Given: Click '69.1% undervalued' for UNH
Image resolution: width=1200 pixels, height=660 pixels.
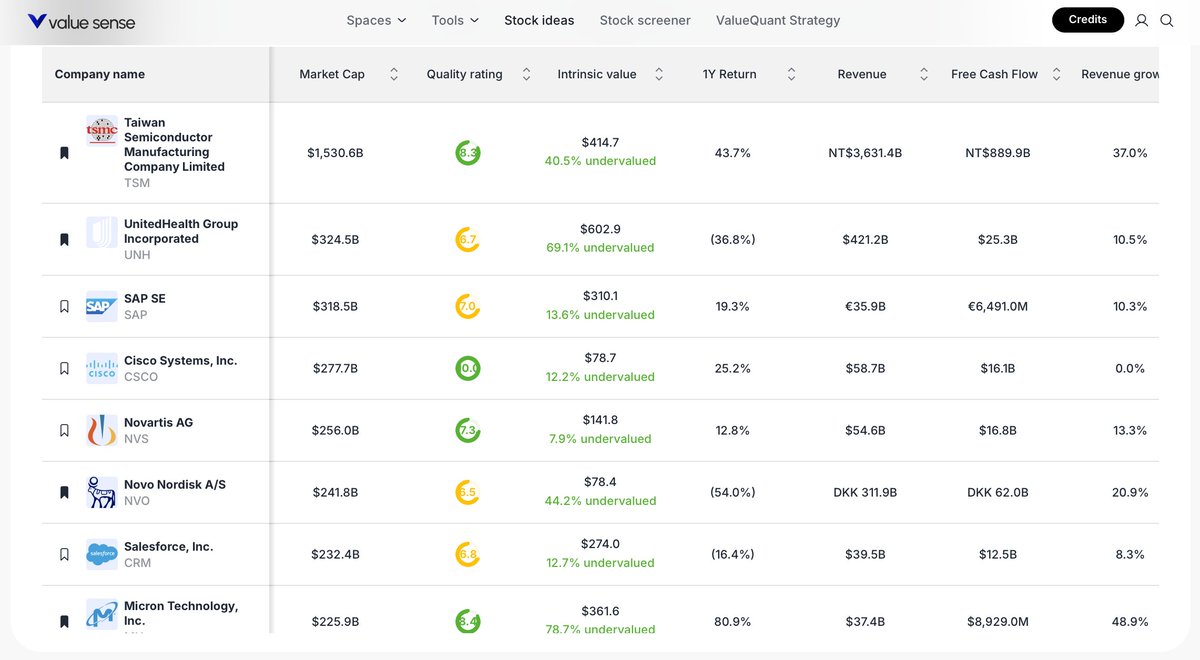Looking at the screenshot, I should [600, 248].
